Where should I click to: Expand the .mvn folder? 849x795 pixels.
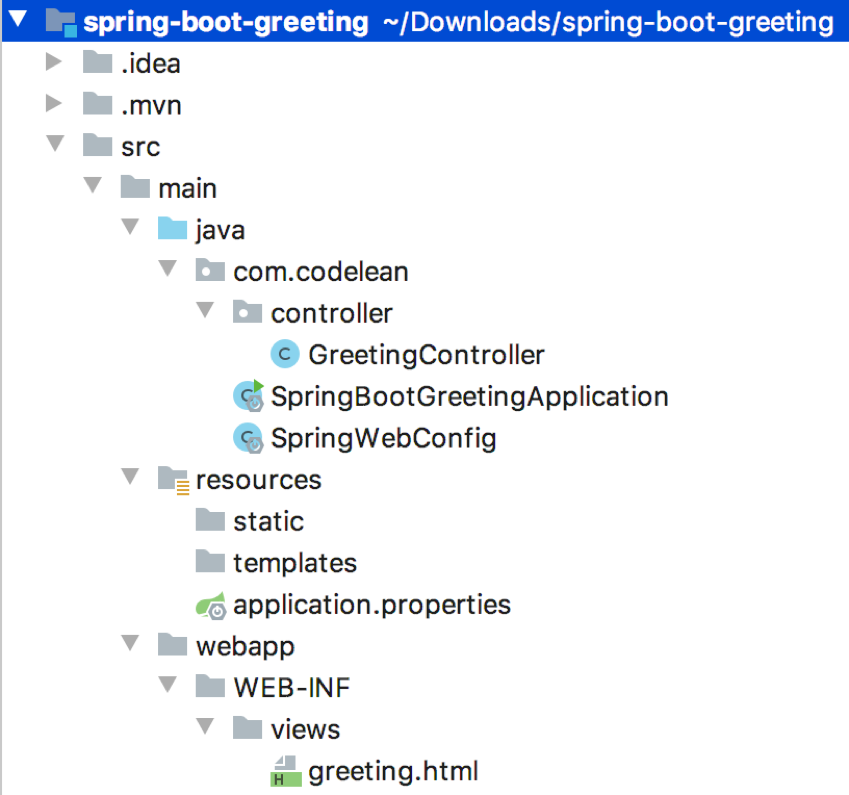click(x=55, y=104)
